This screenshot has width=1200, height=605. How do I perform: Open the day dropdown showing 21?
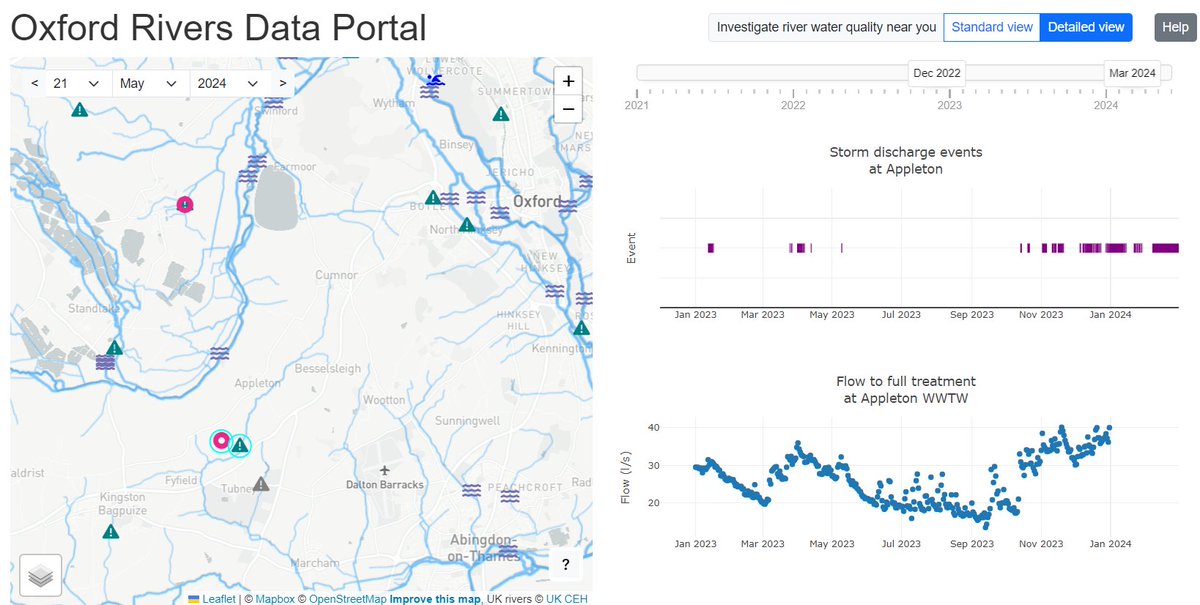pyautogui.click(x=80, y=83)
